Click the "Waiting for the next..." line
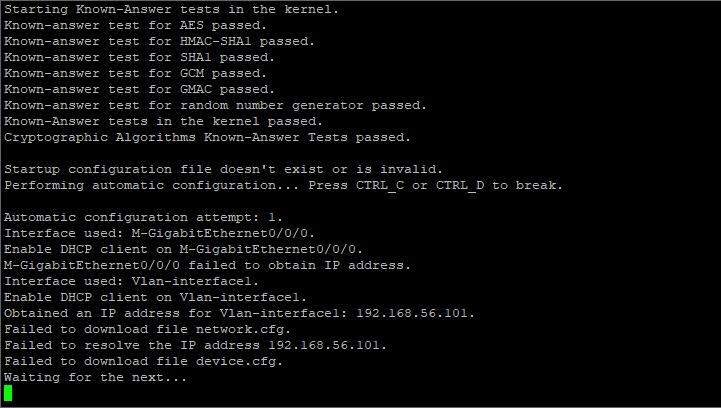This screenshot has height=408, width=721. 95,377
